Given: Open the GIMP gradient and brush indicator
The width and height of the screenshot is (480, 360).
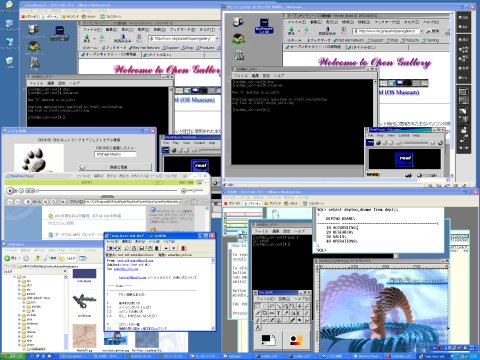Looking at the screenshot, I should tap(296, 340).
